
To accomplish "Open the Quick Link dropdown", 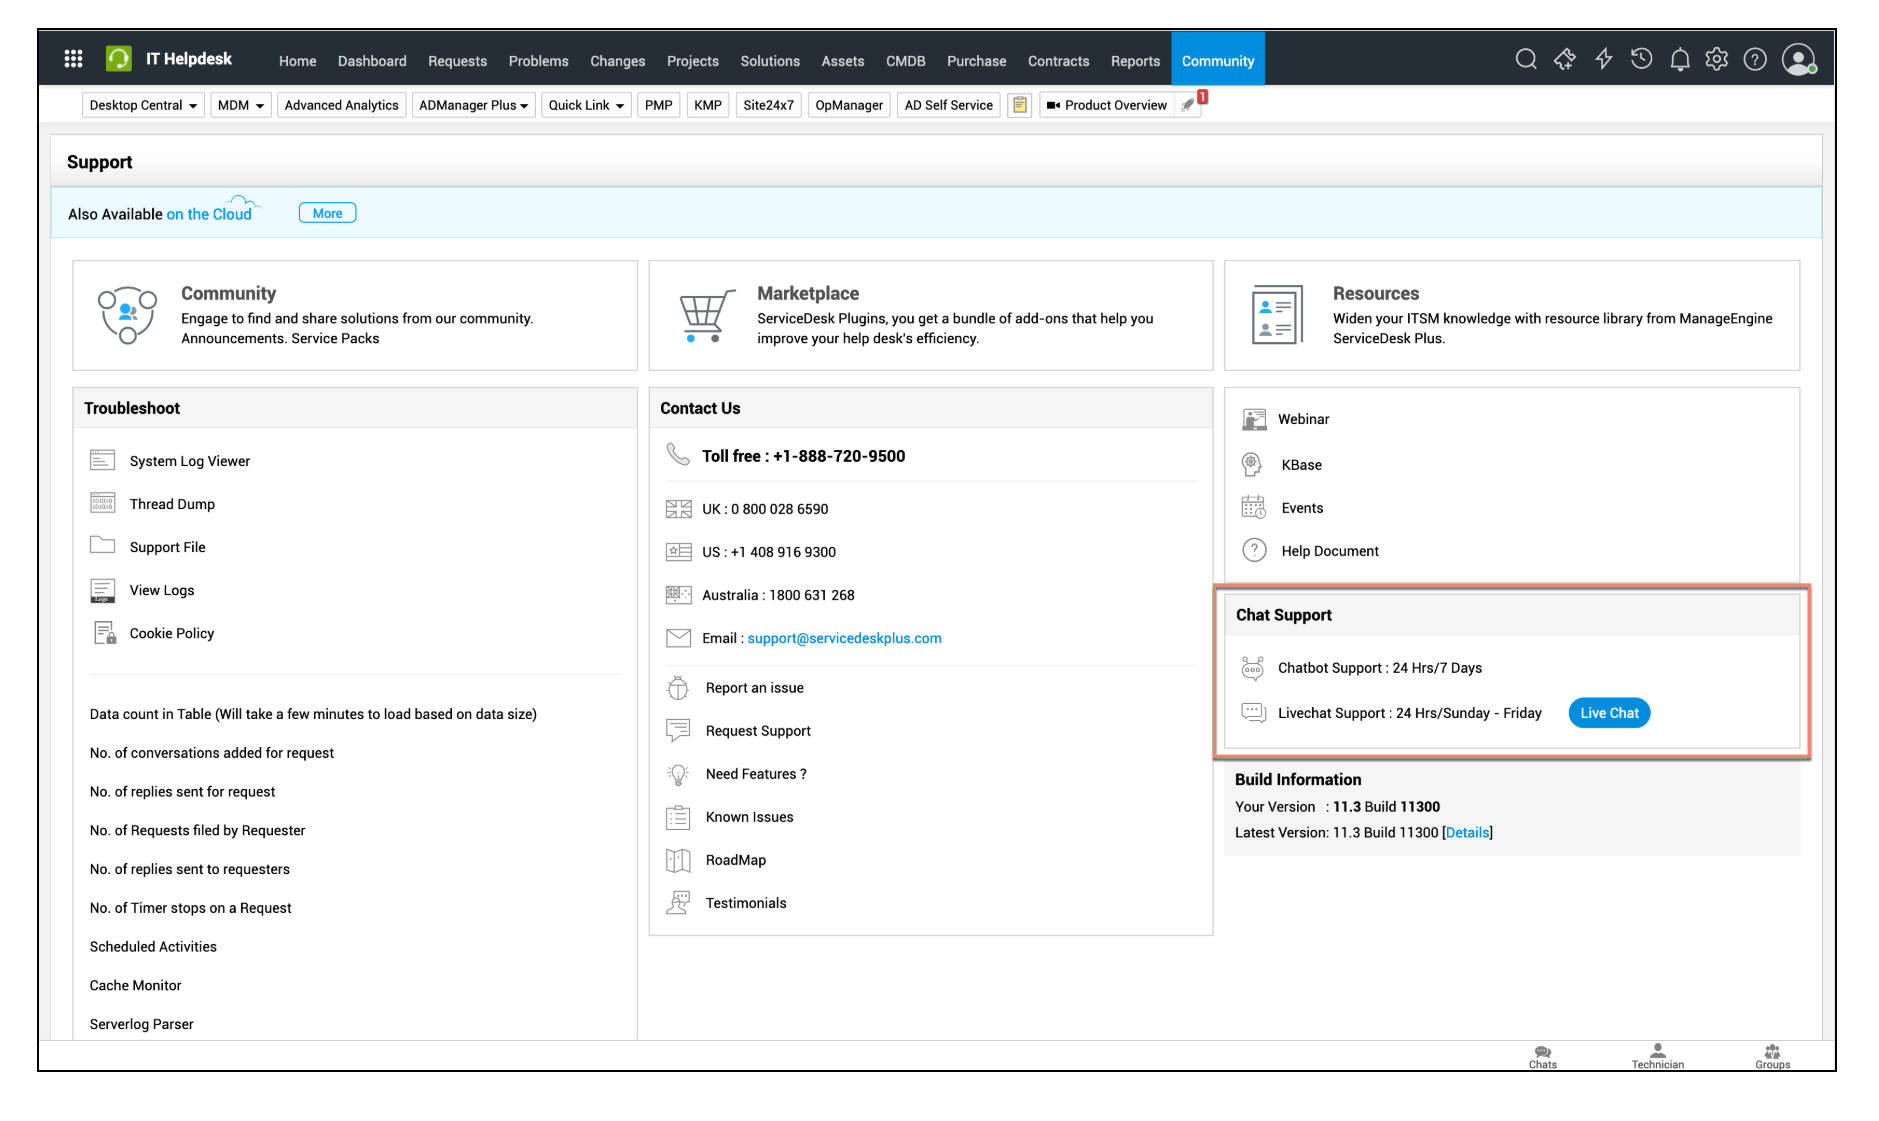I will 585,105.
